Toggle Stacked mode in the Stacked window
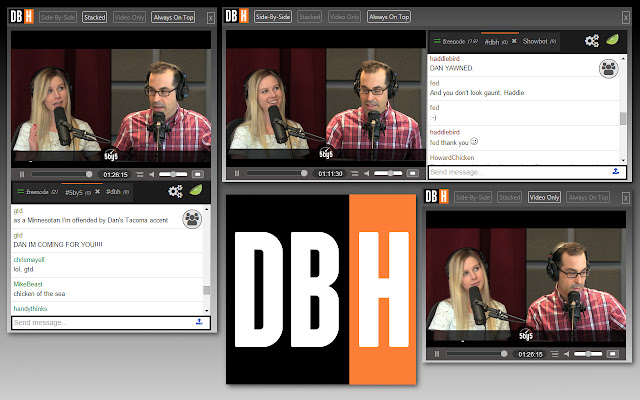 (95, 17)
